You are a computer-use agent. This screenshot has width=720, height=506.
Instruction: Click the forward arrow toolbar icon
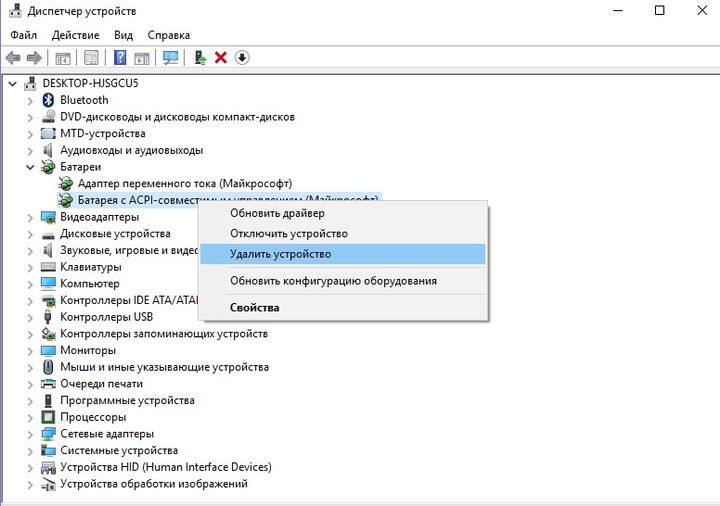[x=34, y=58]
